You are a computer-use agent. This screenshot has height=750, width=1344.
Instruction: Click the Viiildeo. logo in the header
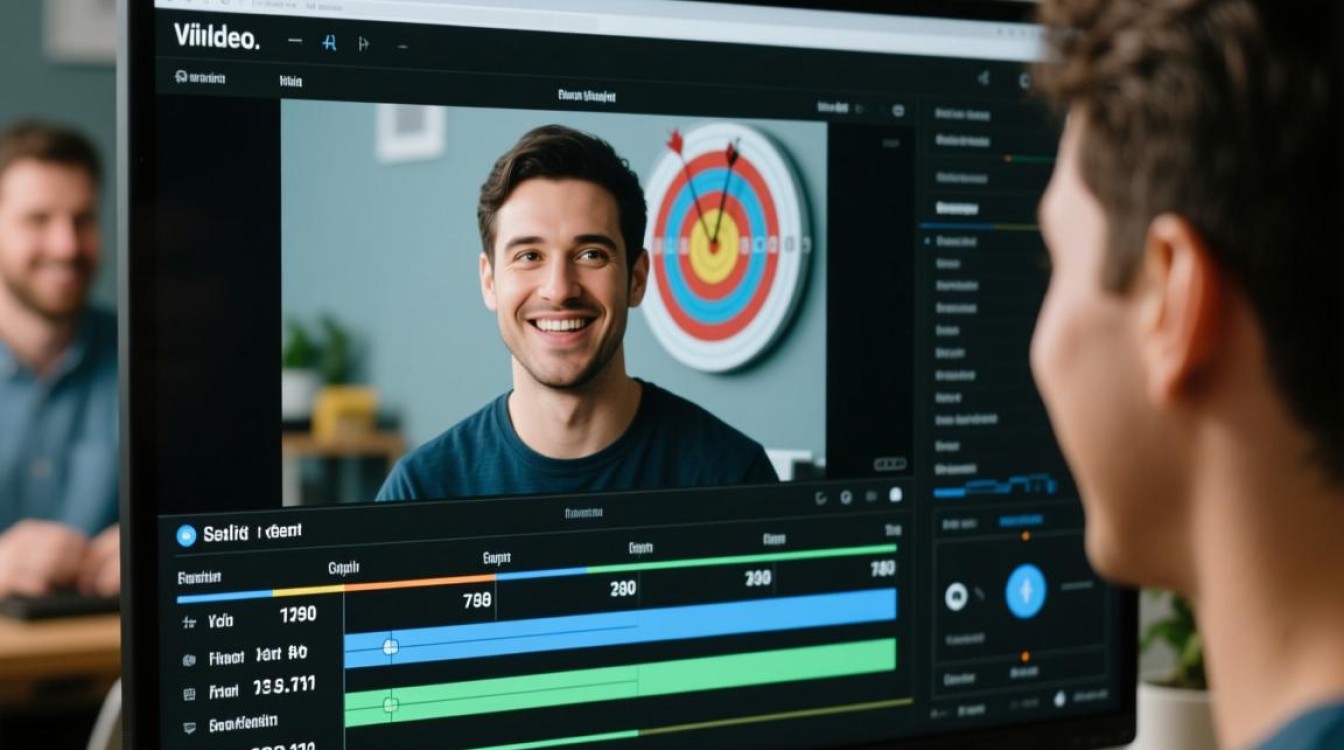217,37
